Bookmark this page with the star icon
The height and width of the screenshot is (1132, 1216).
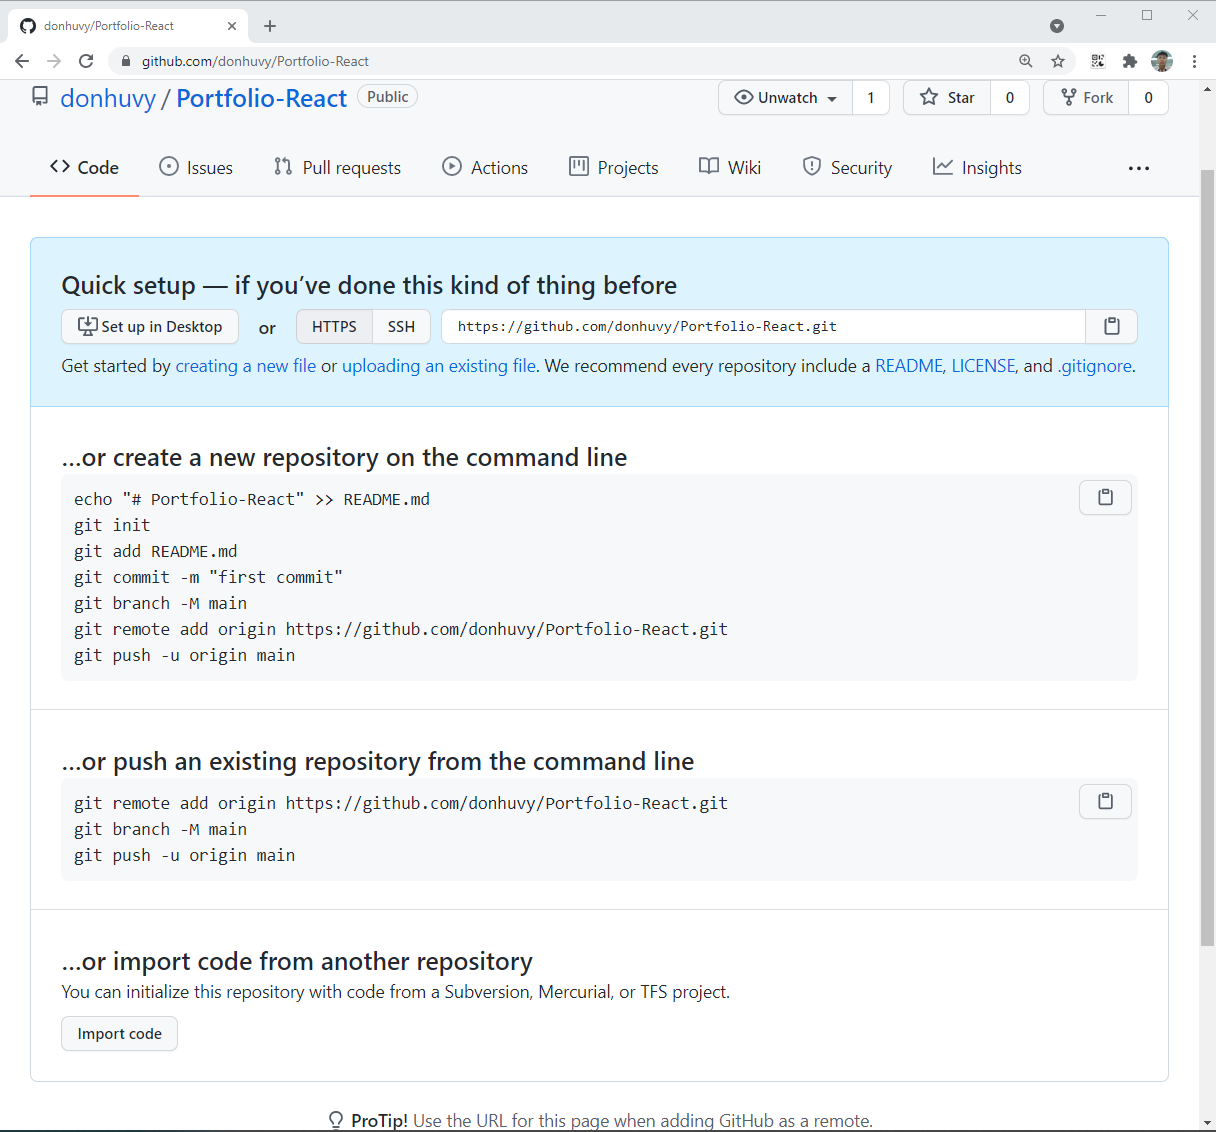[x=1058, y=61]
